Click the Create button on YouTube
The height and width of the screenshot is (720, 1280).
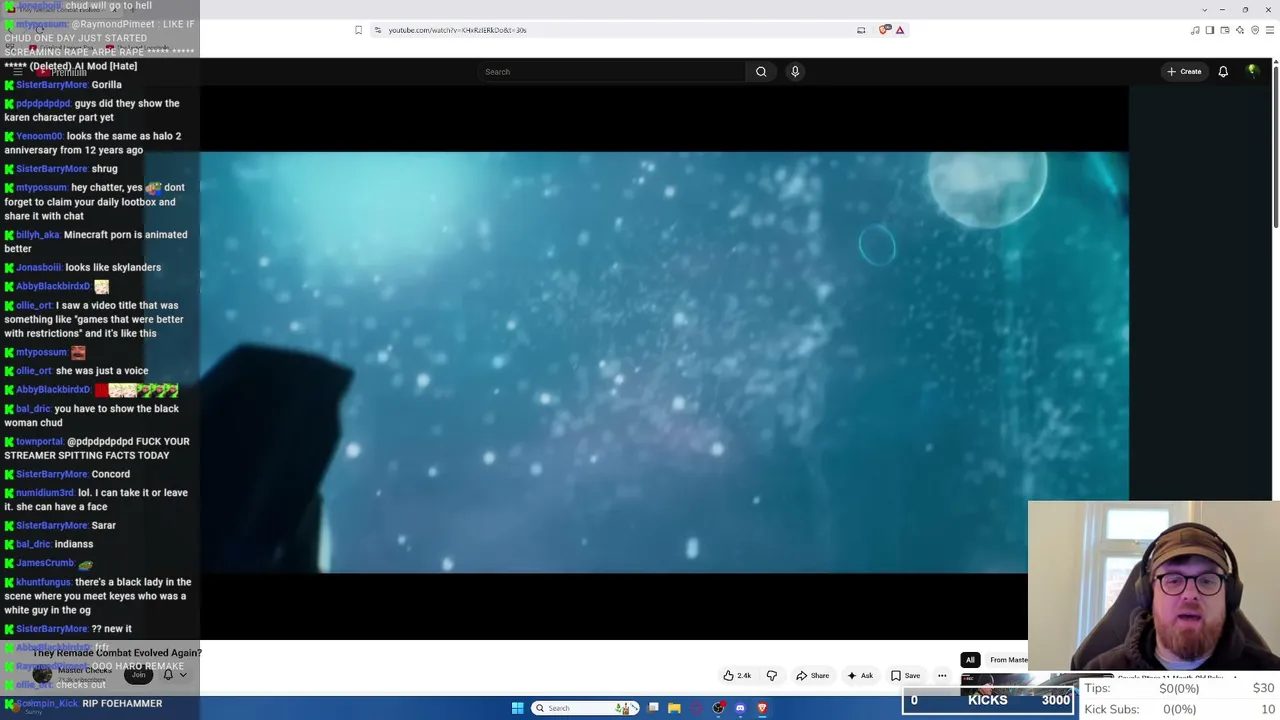click(x=1184, y=72)
